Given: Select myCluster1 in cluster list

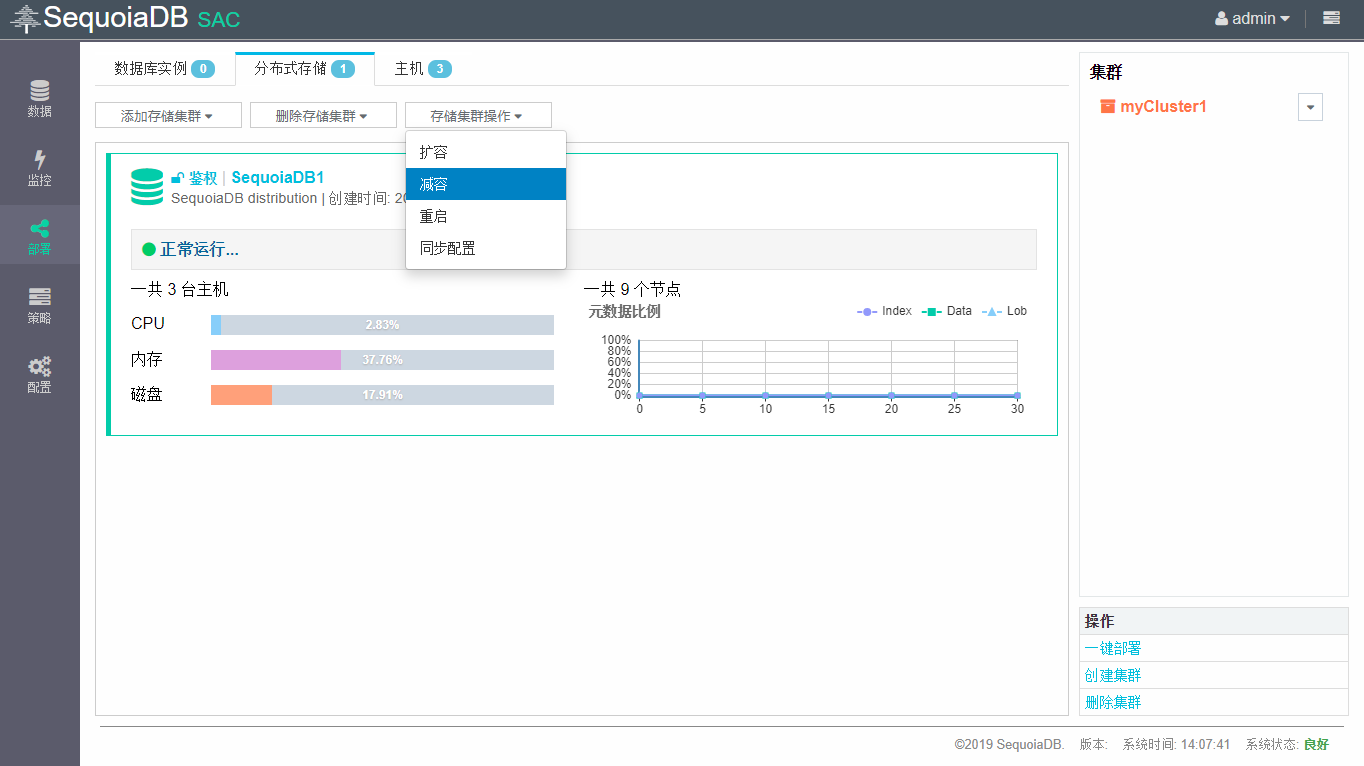Looking at the screenshot, I should 1163,106.
